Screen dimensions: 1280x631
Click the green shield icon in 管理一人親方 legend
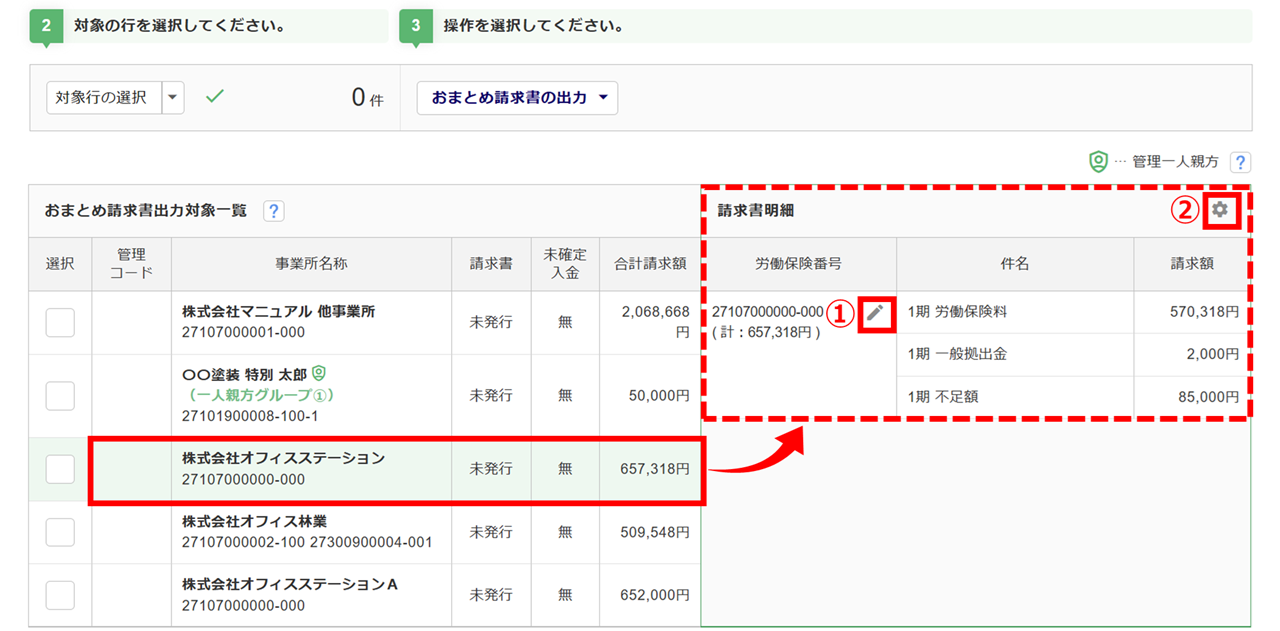pyautogui.click(x=1098, y=162)
